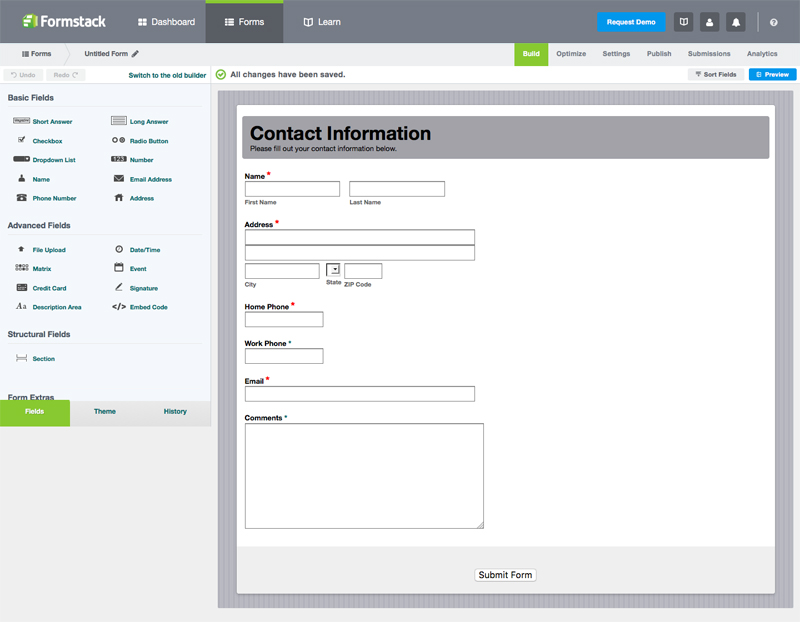
Task: Click the City input field
Action: pos(282,271)
